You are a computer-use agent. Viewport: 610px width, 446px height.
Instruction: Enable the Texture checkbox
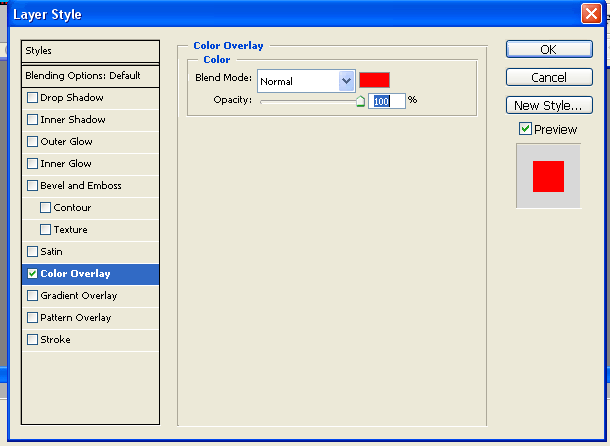[46, 230]
